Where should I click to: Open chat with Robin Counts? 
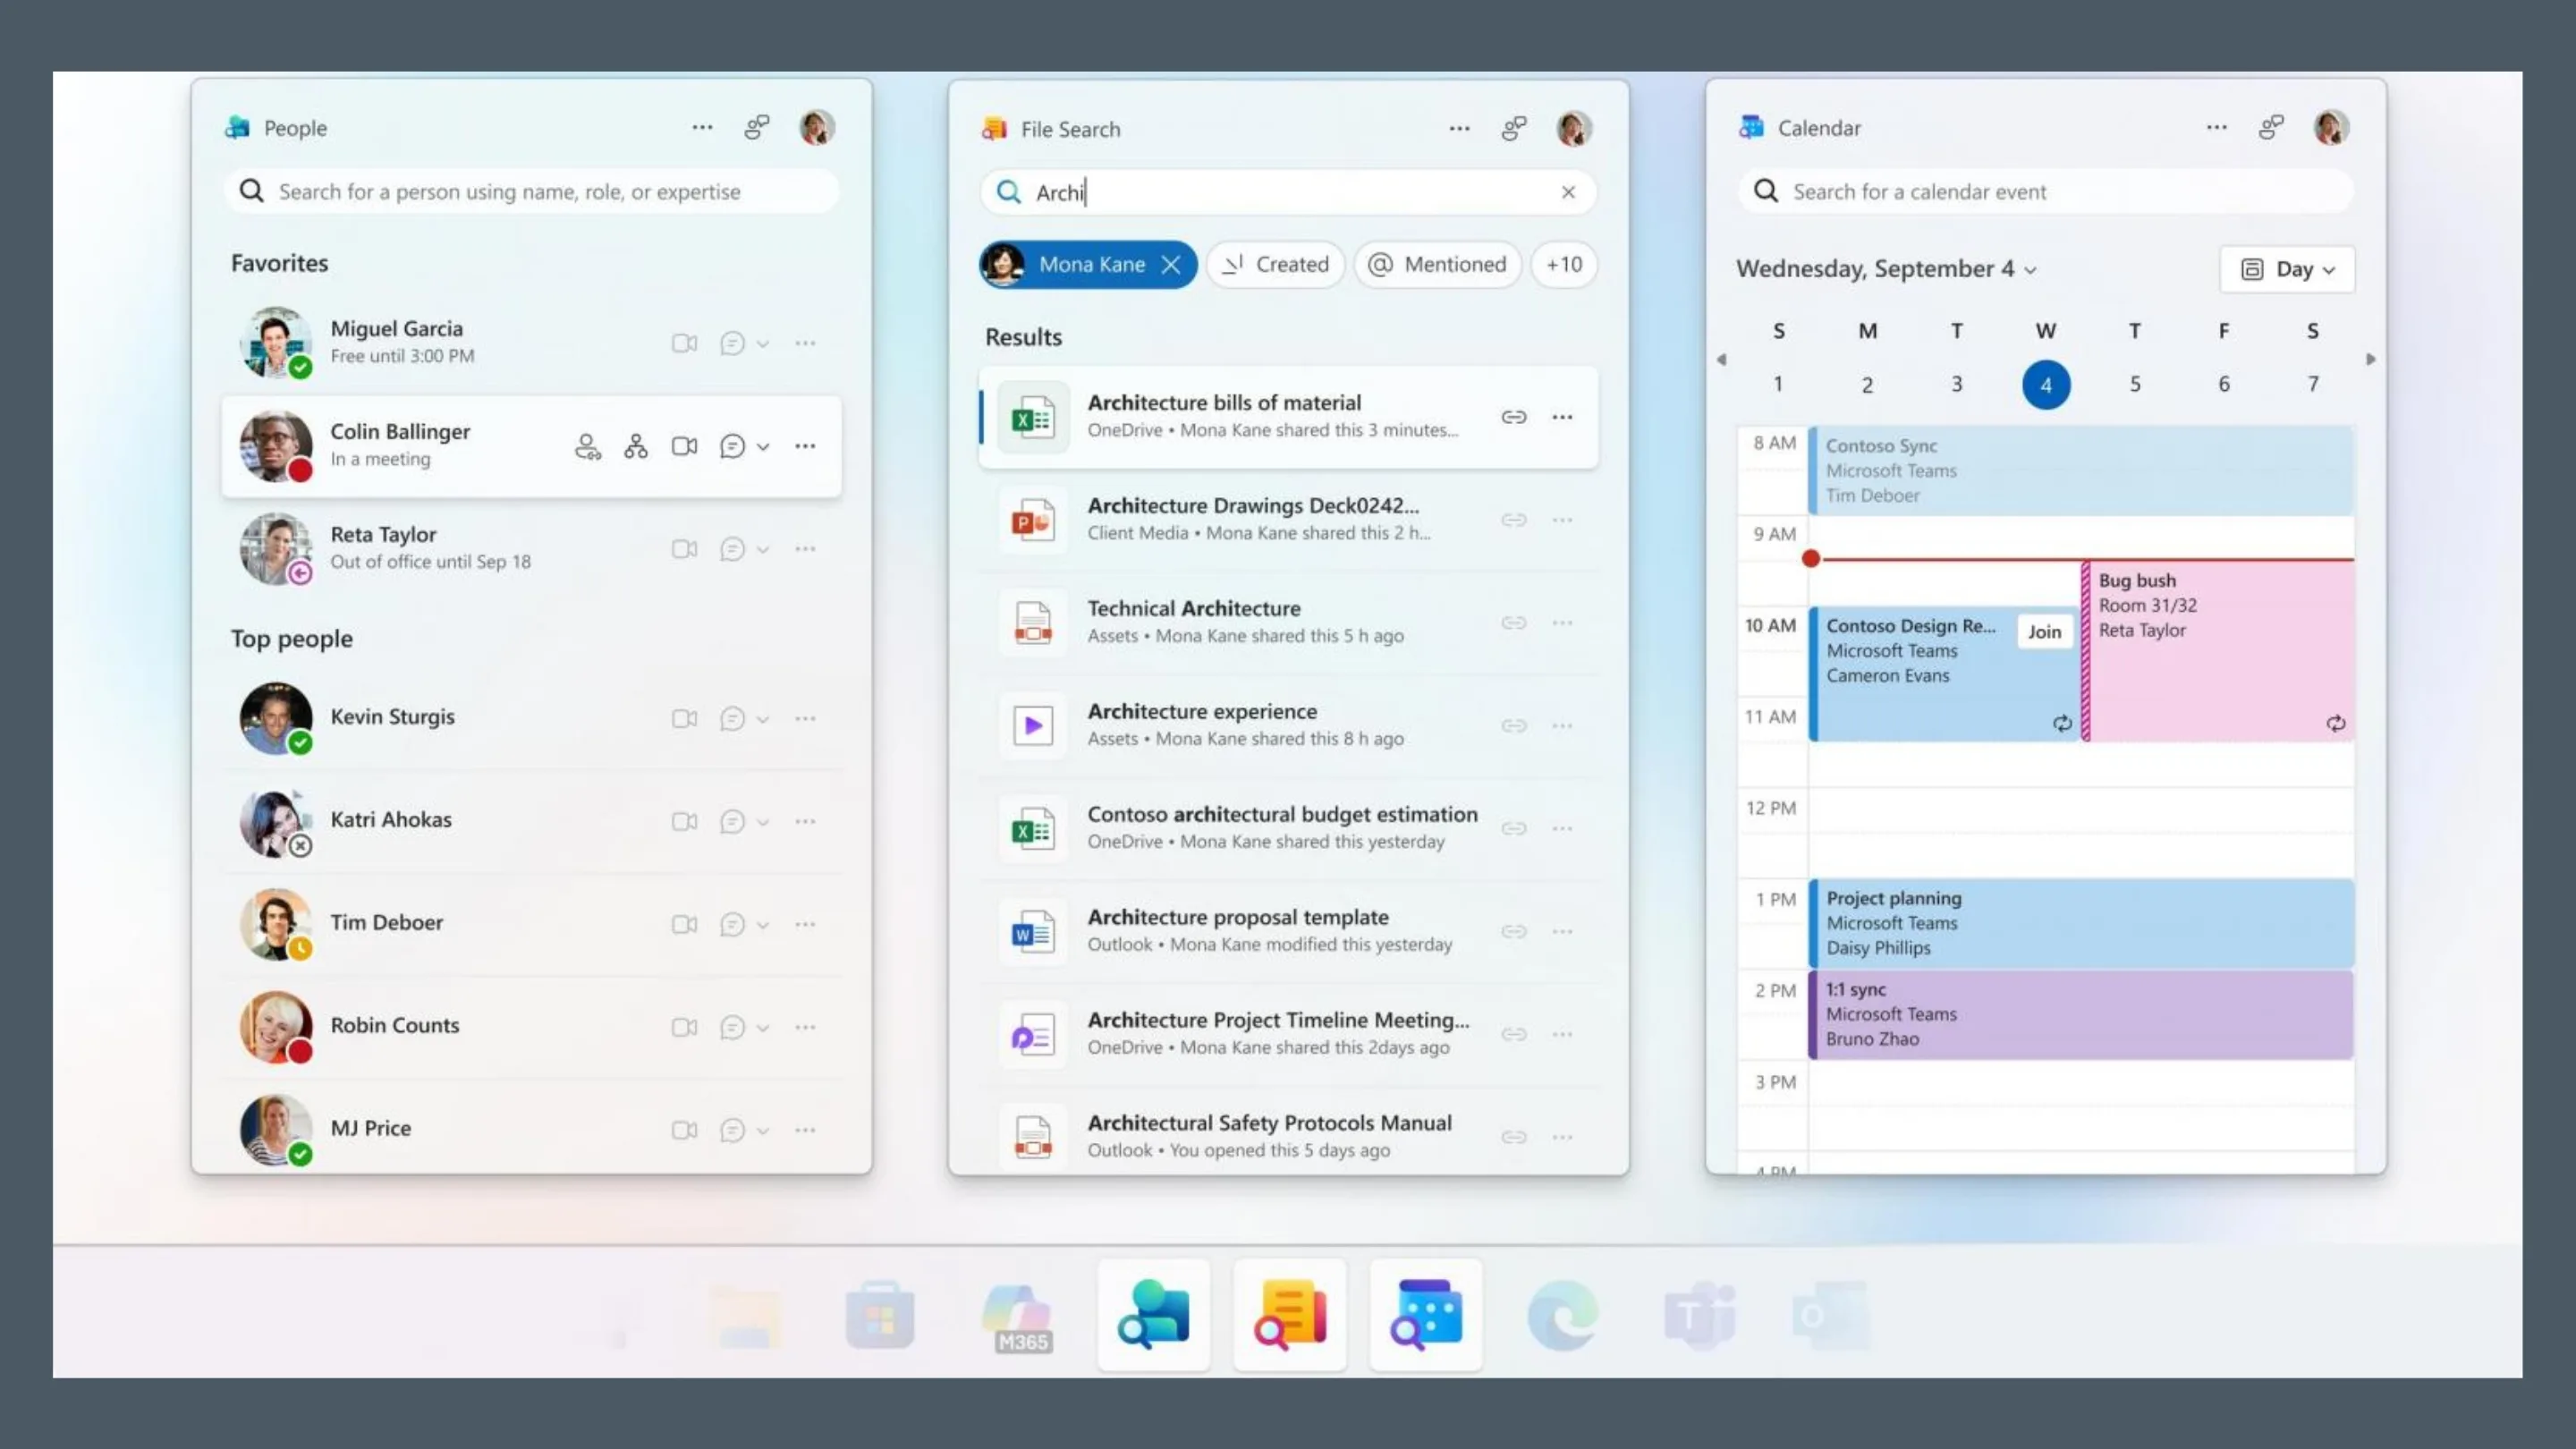(732, 1027)
